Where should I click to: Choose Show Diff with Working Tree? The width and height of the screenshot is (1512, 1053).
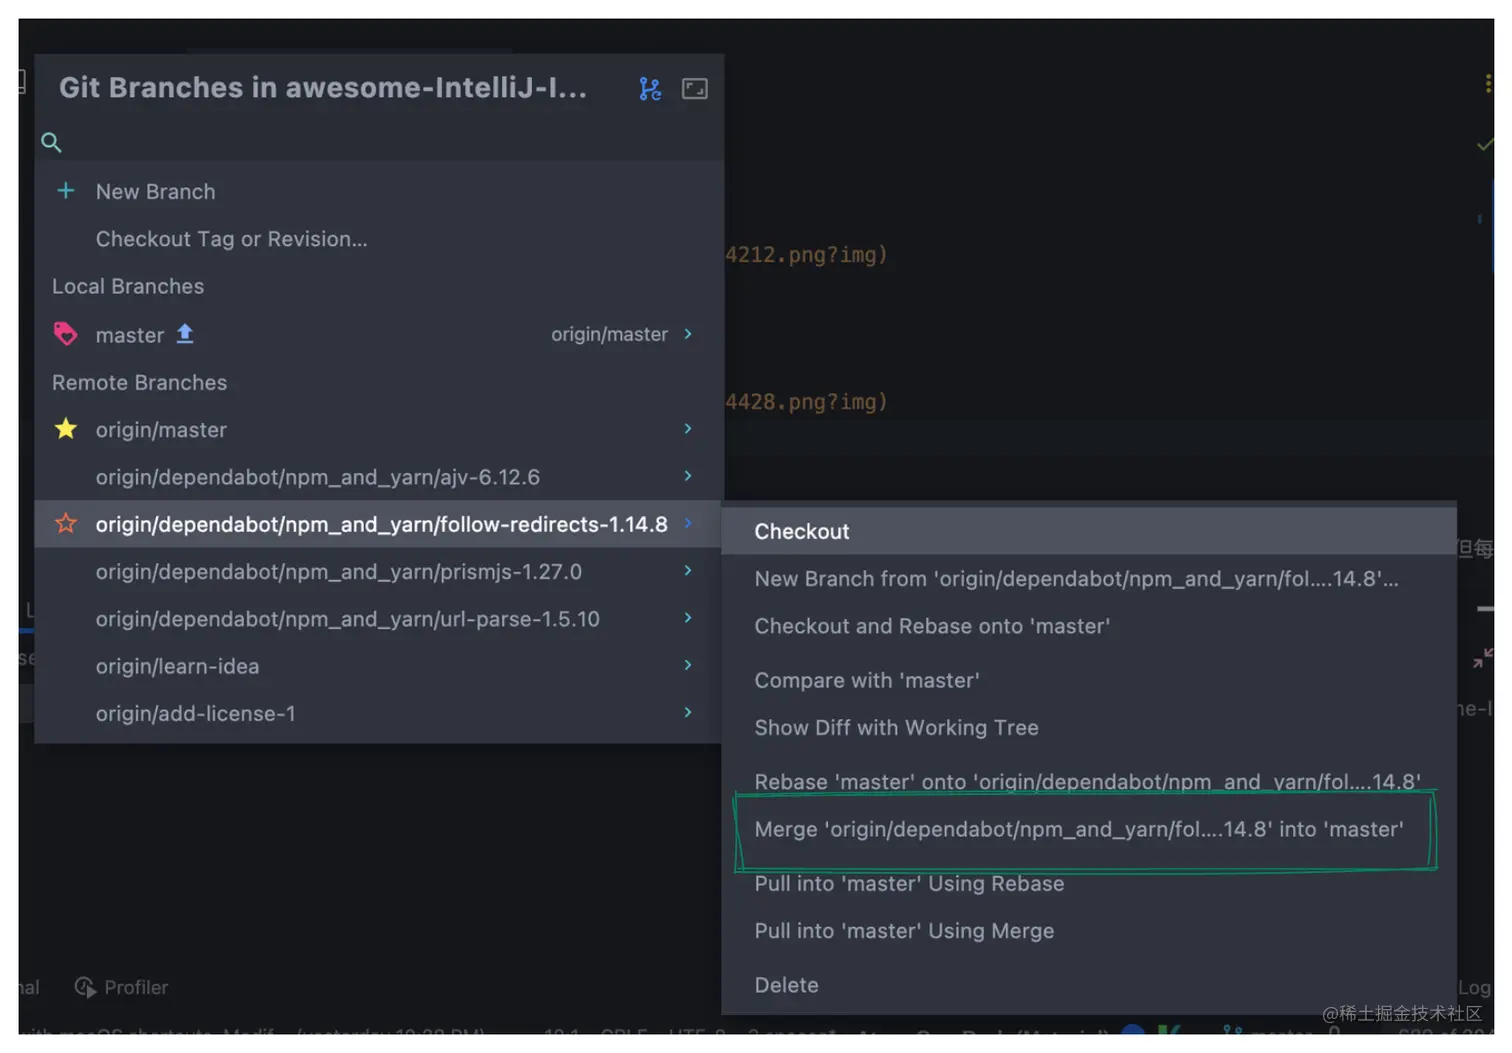tap(1089, 727)
